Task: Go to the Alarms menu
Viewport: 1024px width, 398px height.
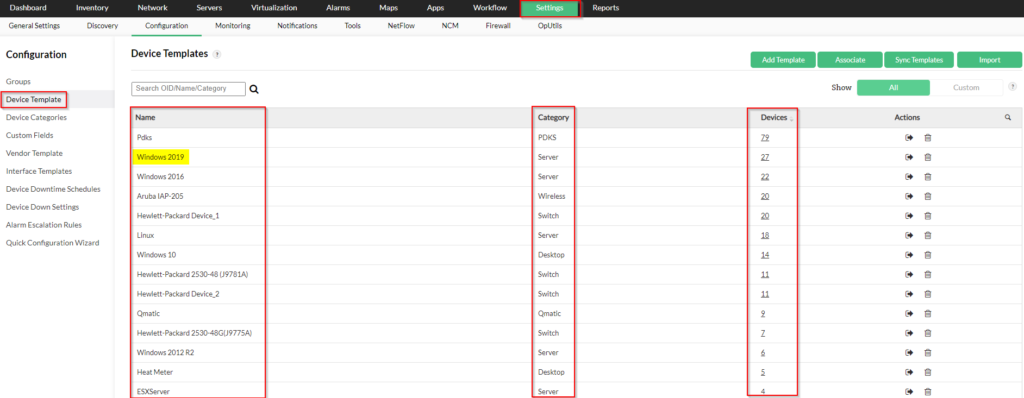Action: coord(338,8)
